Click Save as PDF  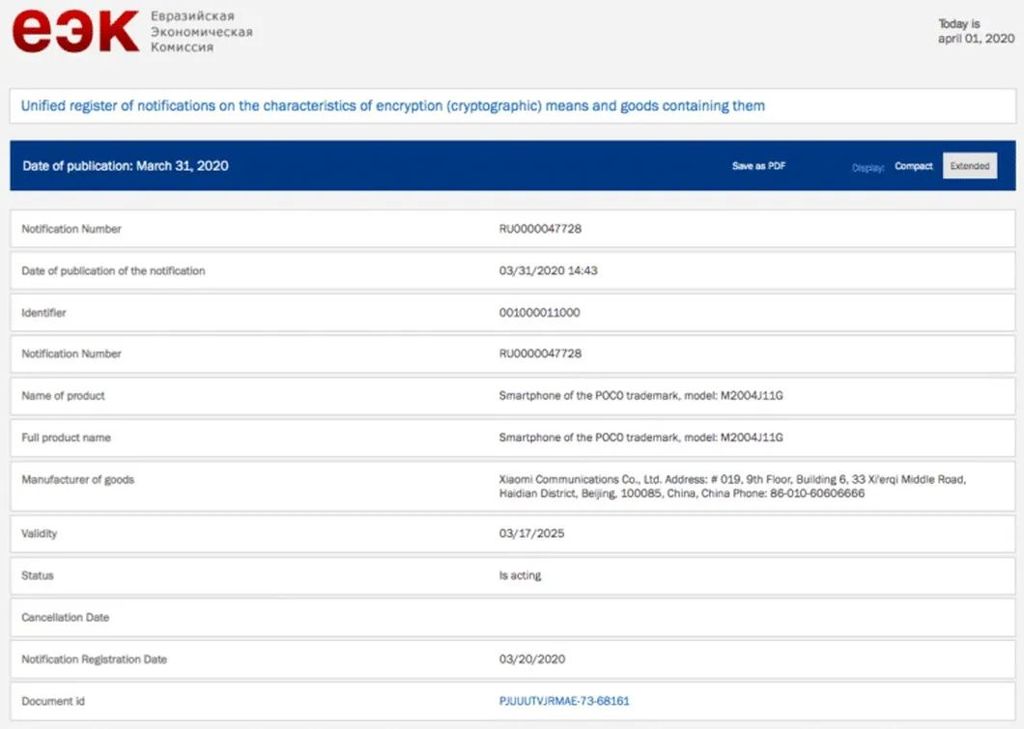coord(758,166)
